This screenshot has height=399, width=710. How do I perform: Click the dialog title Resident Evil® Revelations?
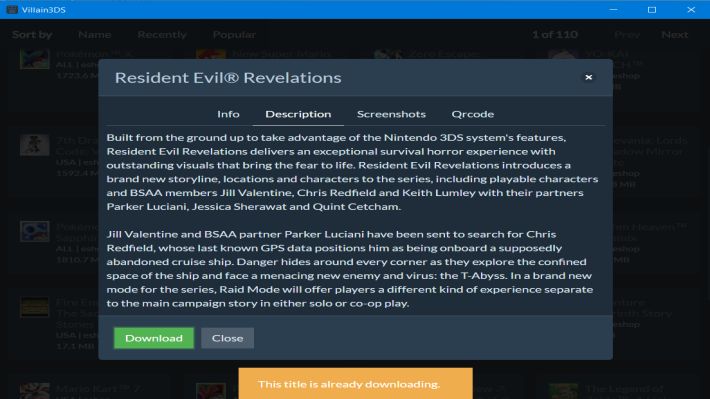tap(228, 77)
